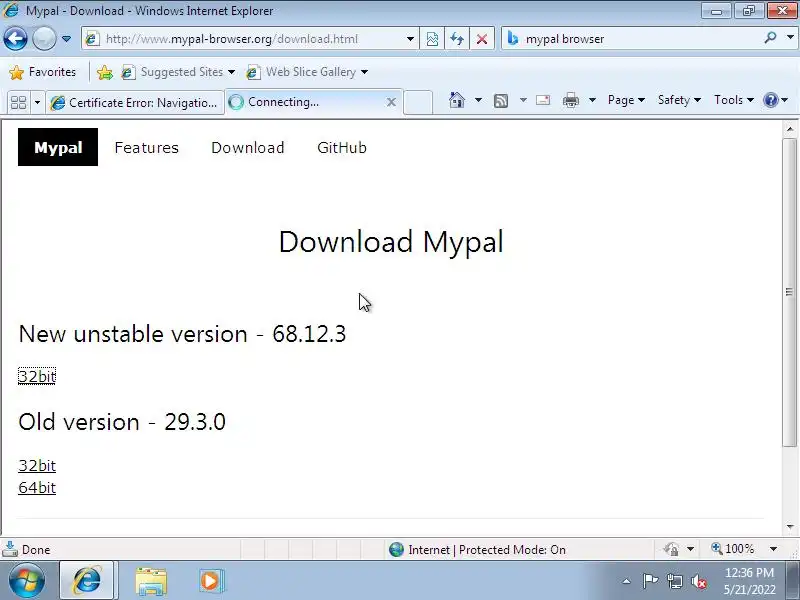Open Windows Explorer folder taskbar icon
Screen dimensions: 800x600
[x=151, y=581]
